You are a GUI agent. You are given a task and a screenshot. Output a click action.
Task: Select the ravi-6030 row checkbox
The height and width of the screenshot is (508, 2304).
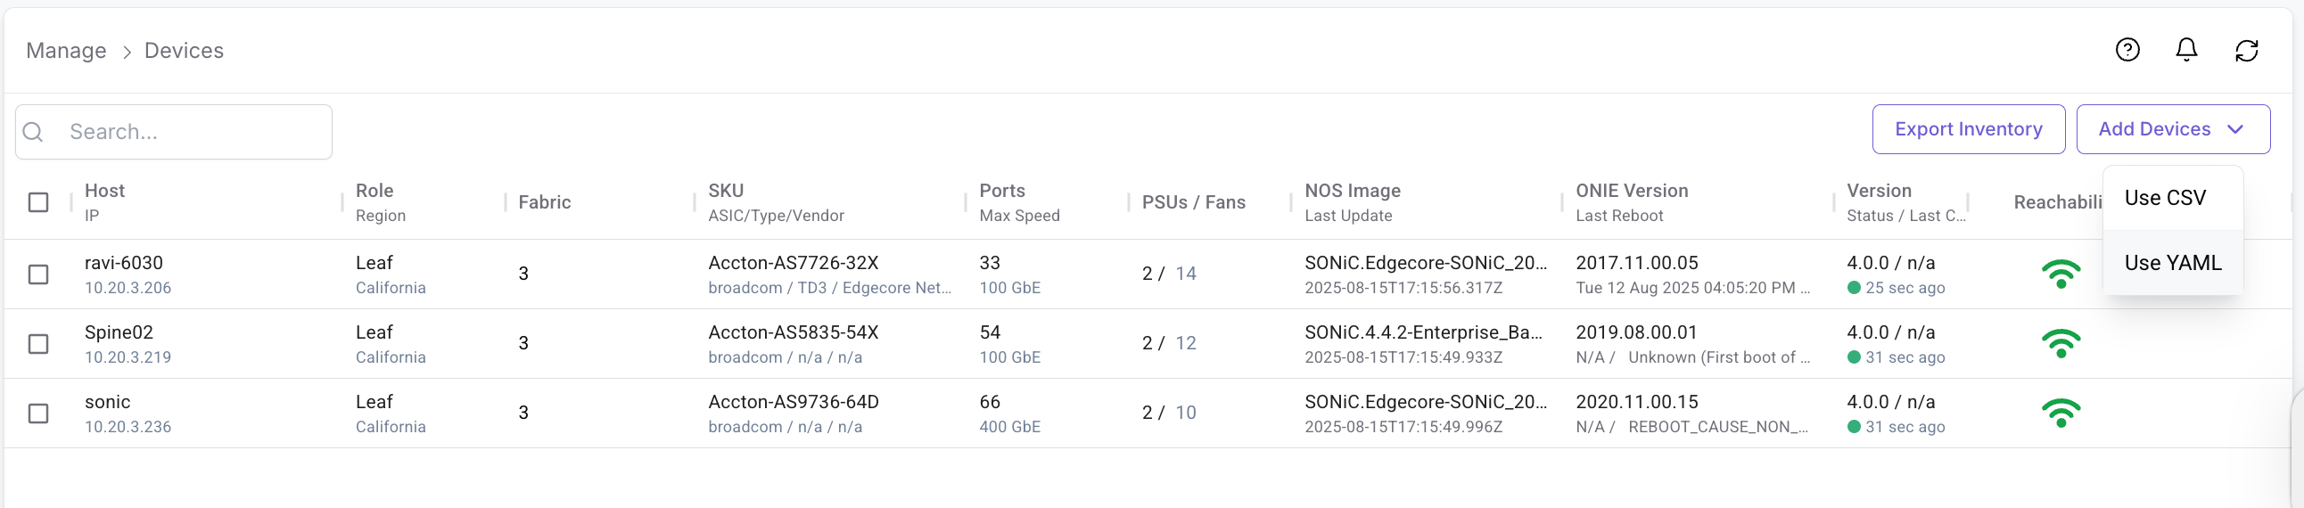(x=38, y=274)
